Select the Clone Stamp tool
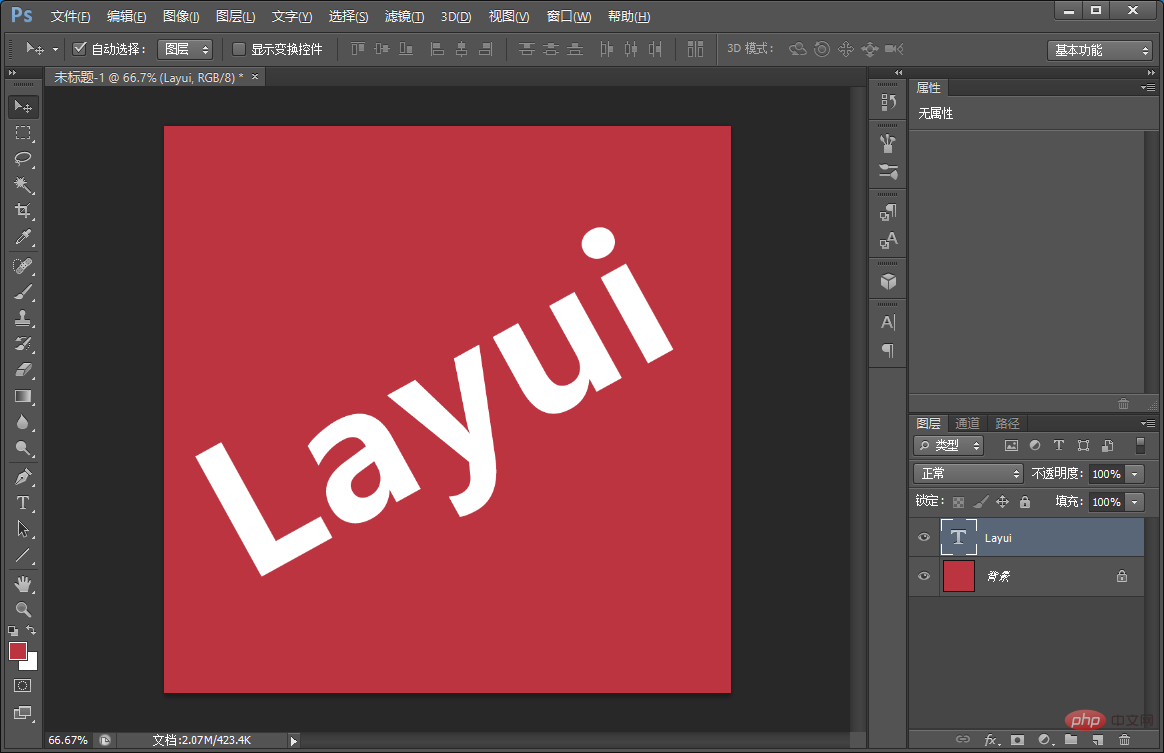Screen dimensions: 1164x753 pos(23,318)
